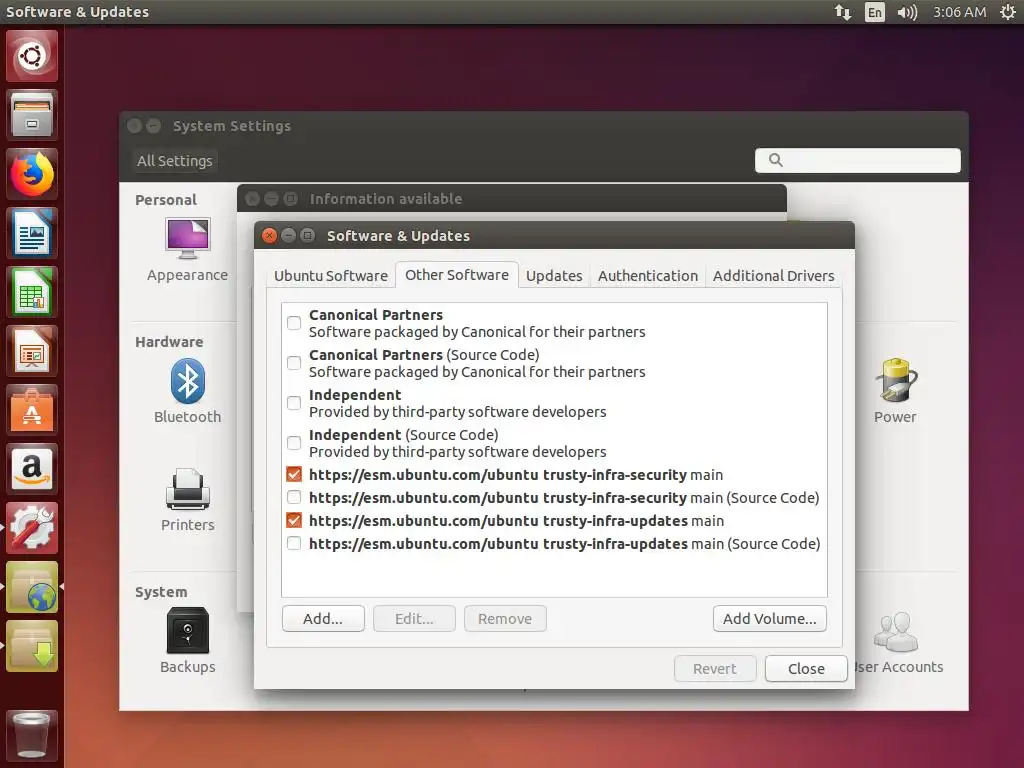Select trusty-infra-security main (Source Code) row text

click(x=564, y=498)
